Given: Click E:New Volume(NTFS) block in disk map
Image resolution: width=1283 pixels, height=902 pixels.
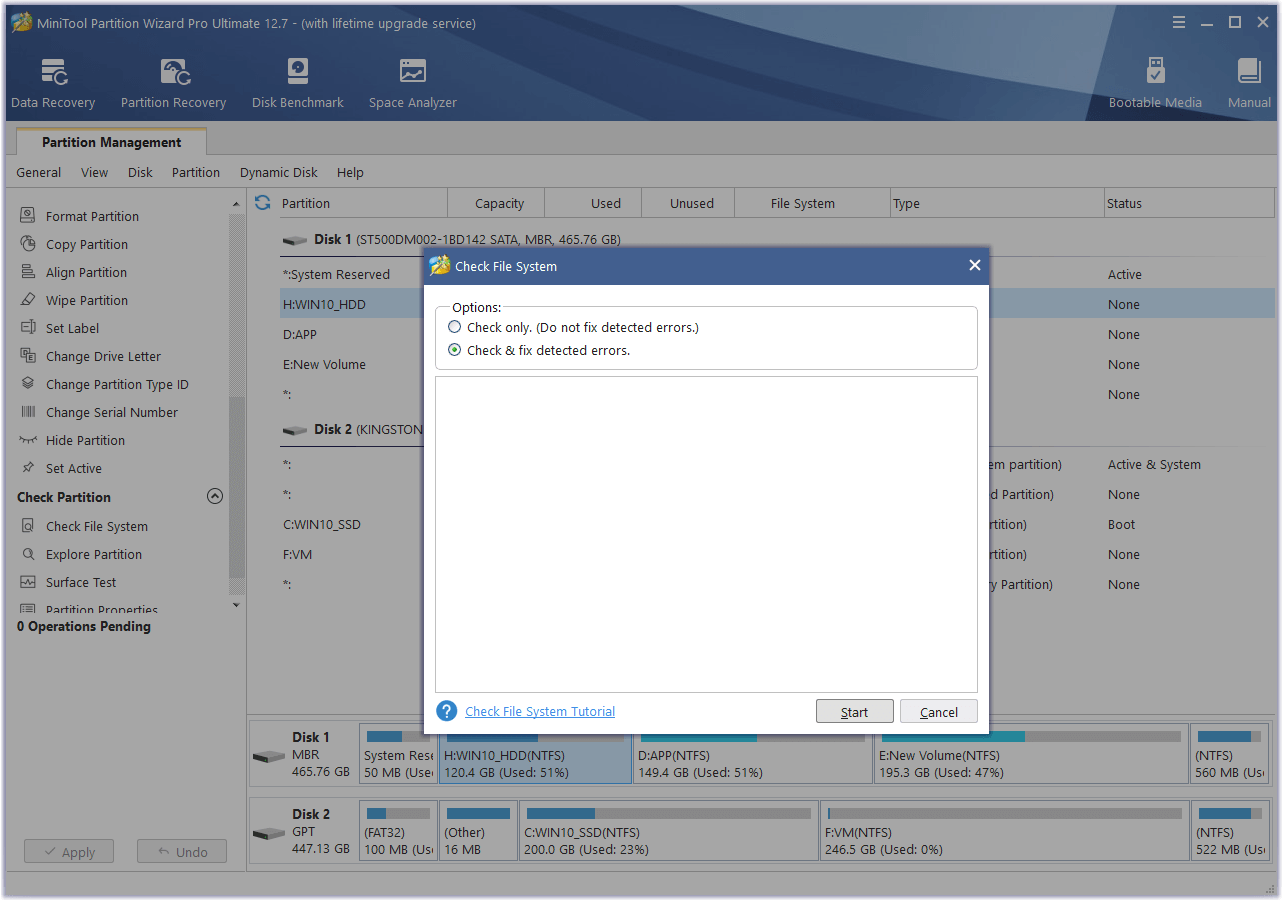Looking at the screenshot, I should click(x=1030, y=754).
